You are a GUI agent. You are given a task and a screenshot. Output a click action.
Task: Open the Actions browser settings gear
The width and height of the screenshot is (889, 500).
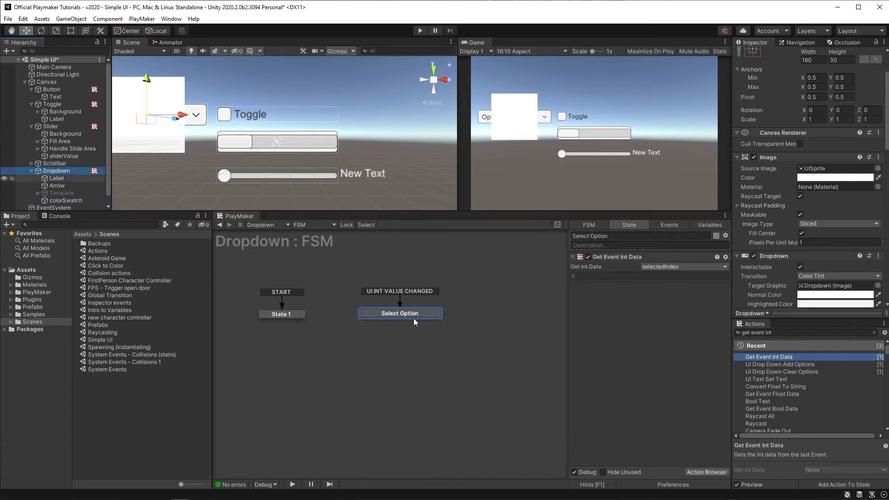pos(884,333)
